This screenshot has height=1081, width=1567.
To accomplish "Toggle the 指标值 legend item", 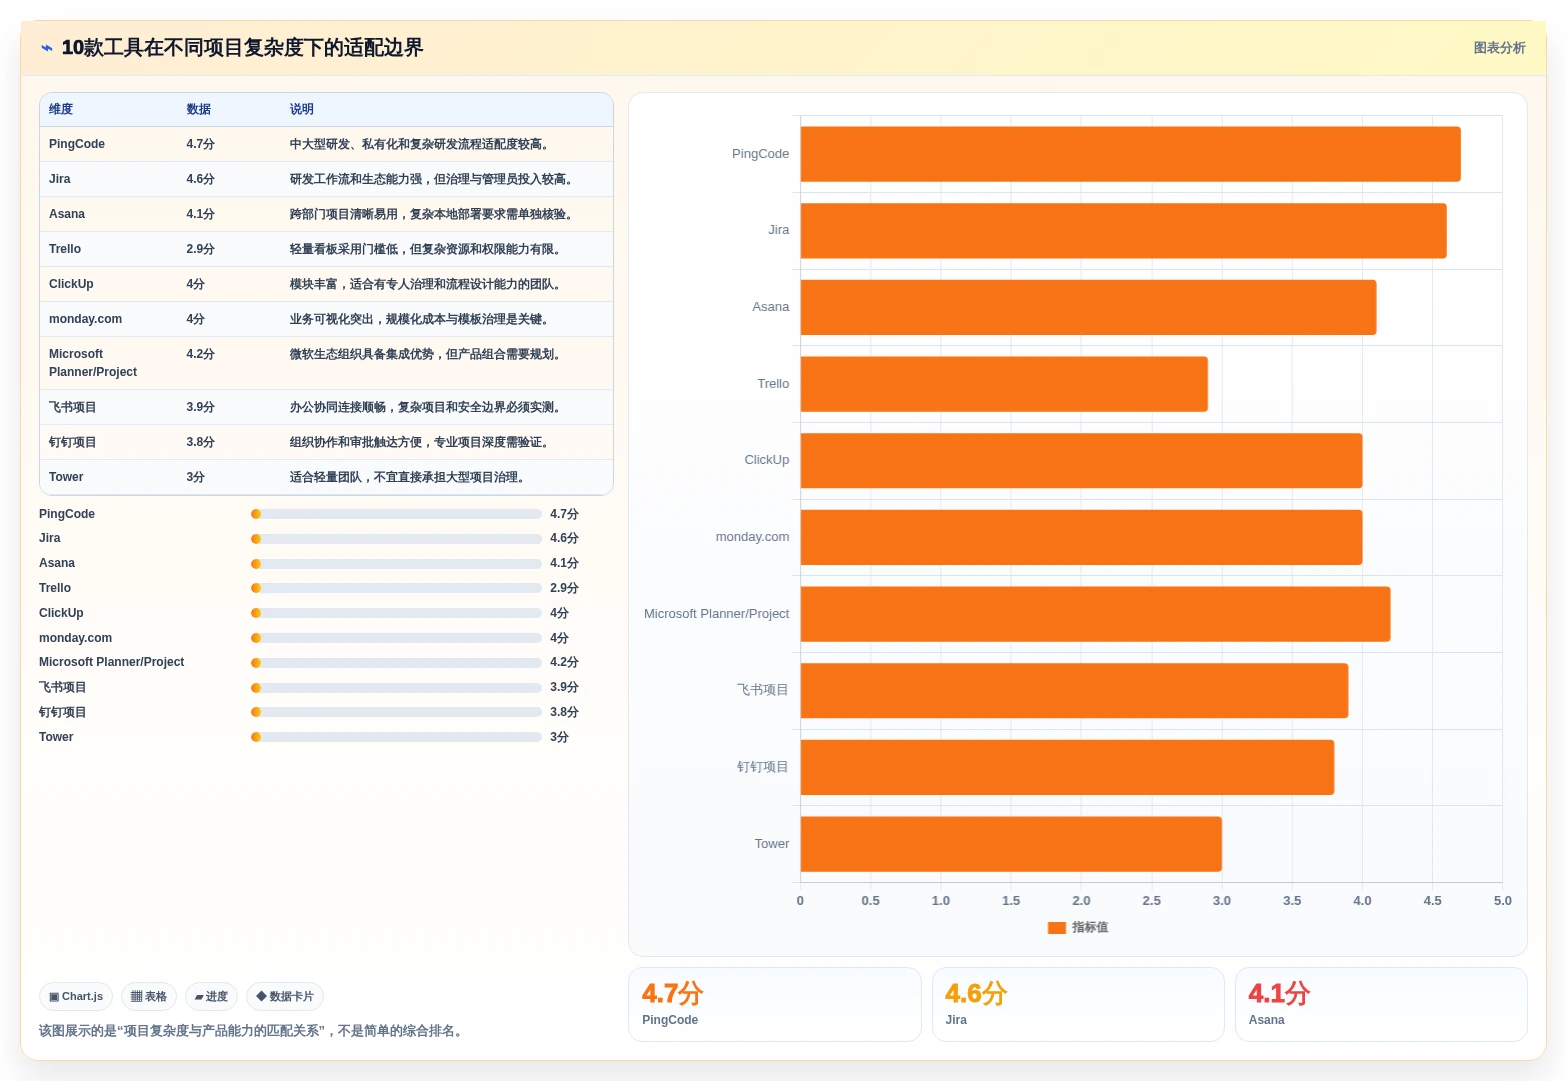I will tap(1078, 928).
